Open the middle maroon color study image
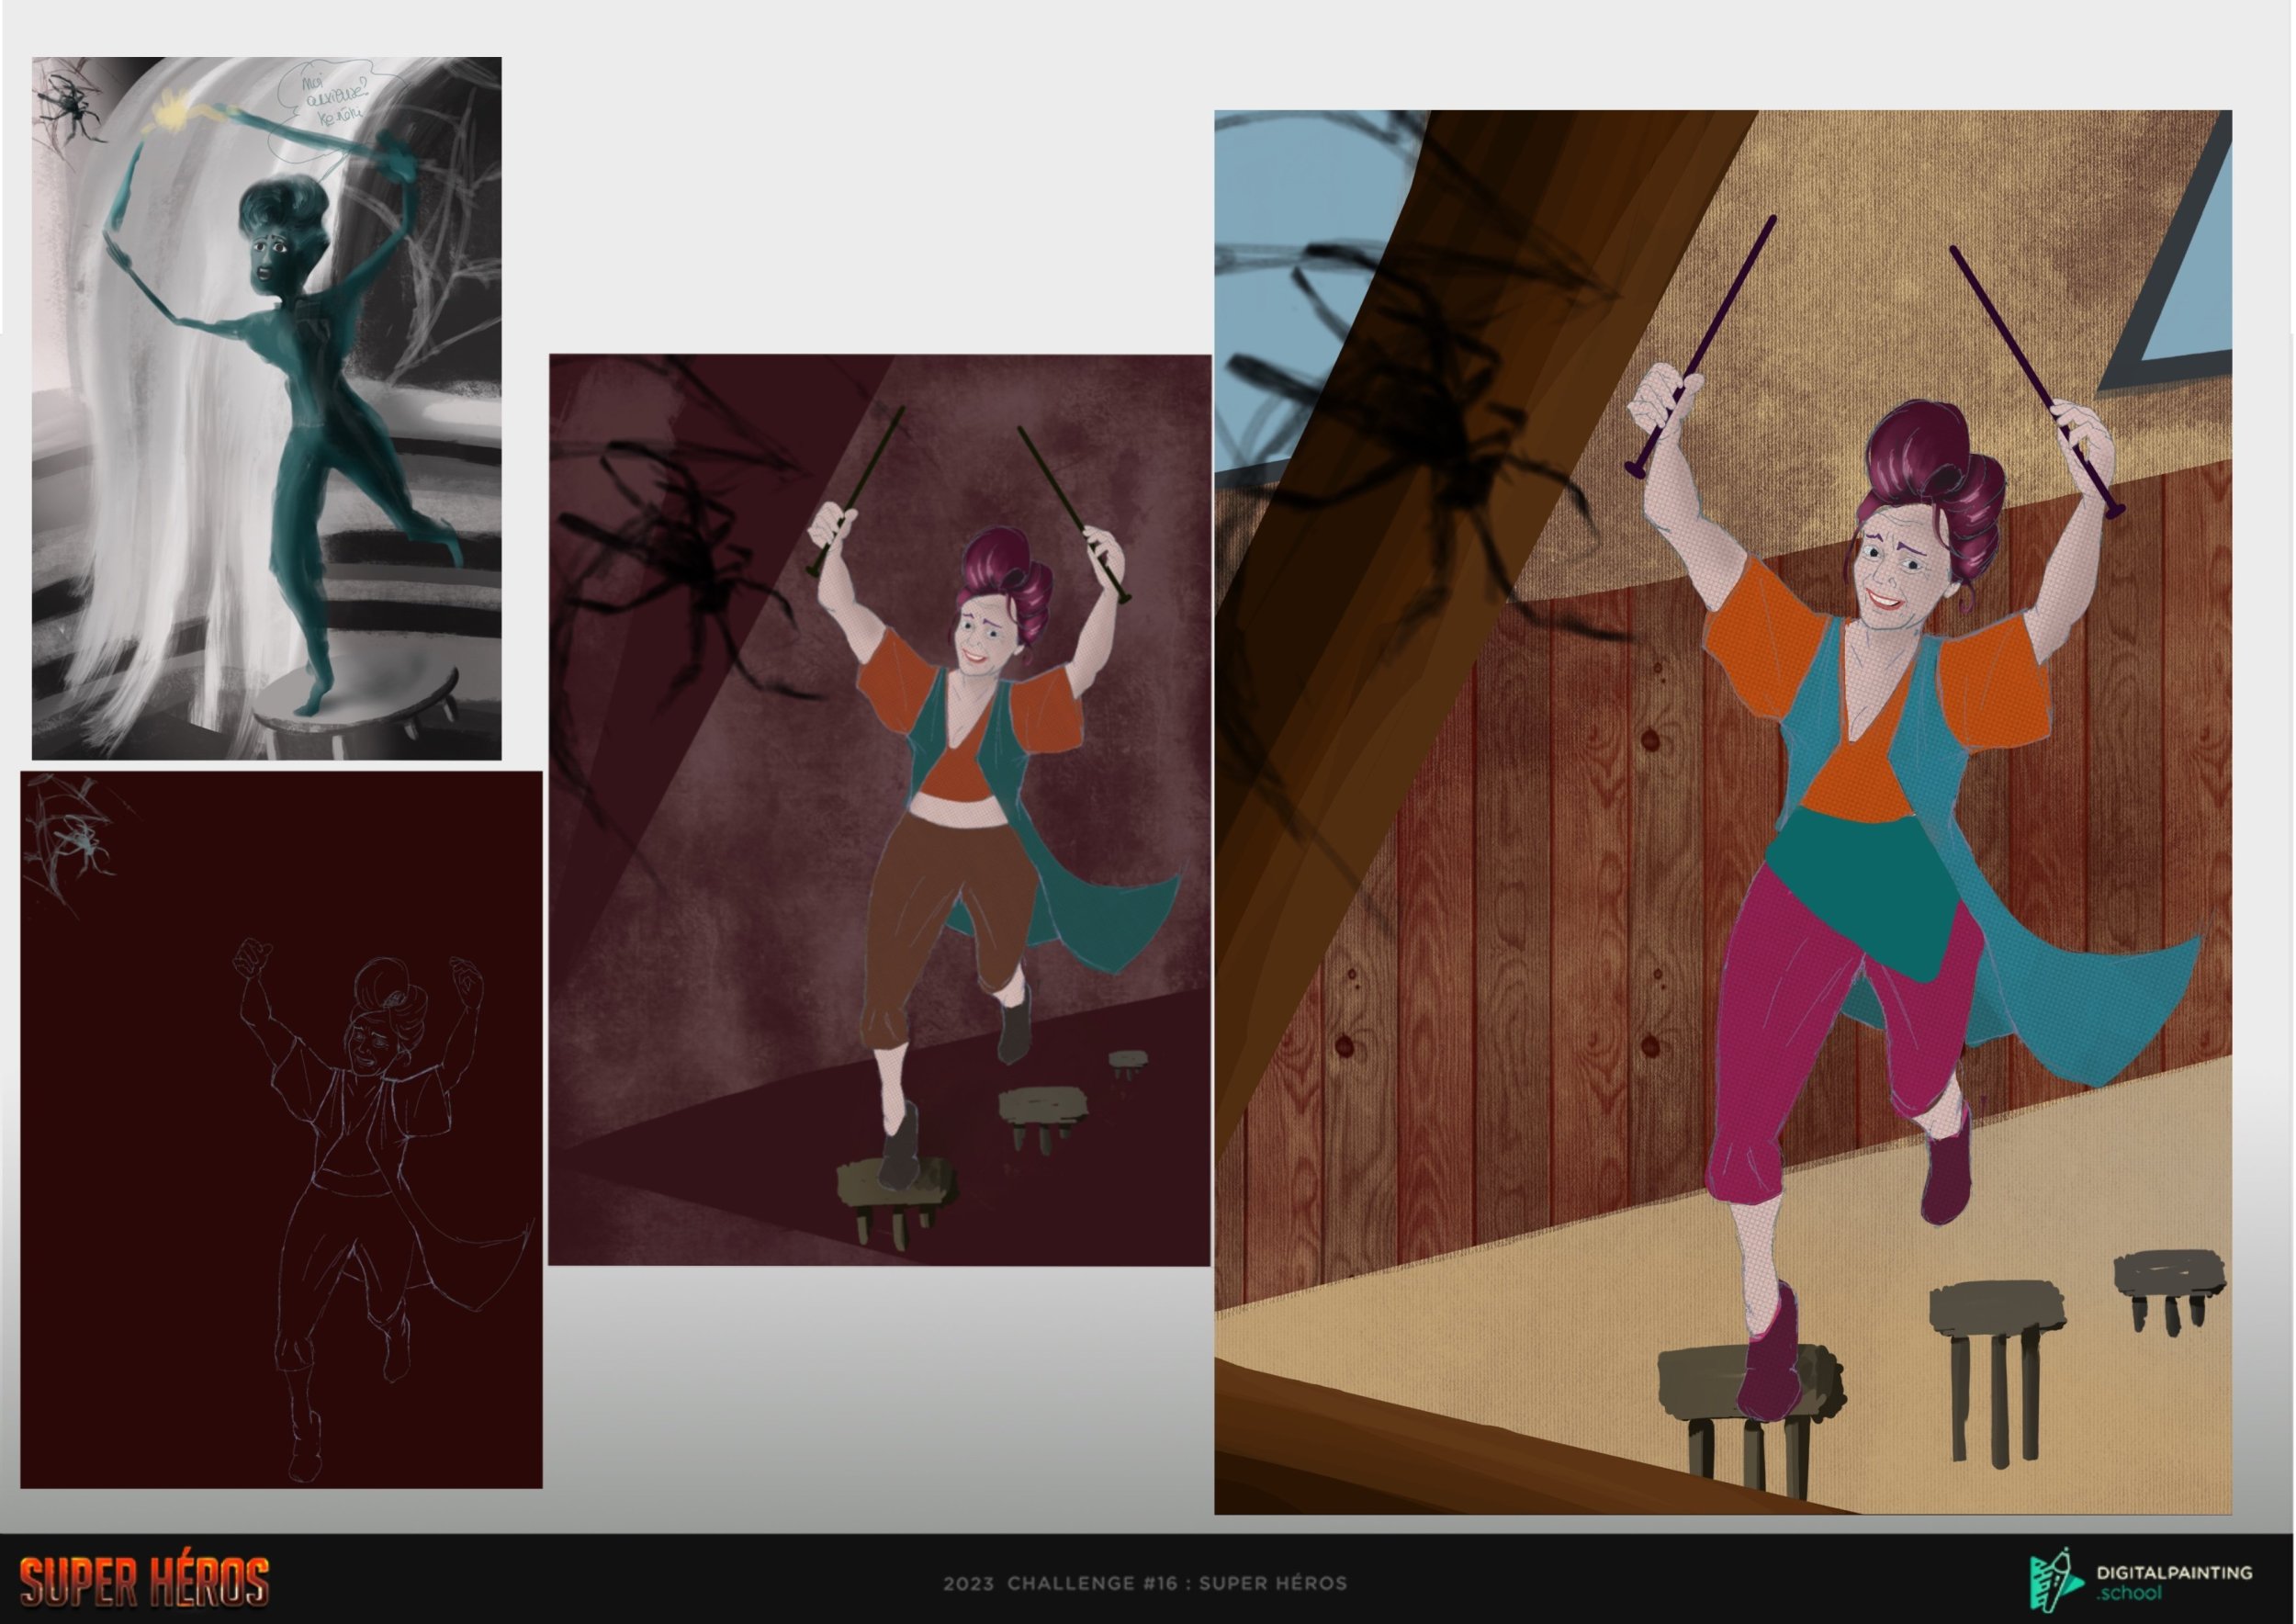 879,810
